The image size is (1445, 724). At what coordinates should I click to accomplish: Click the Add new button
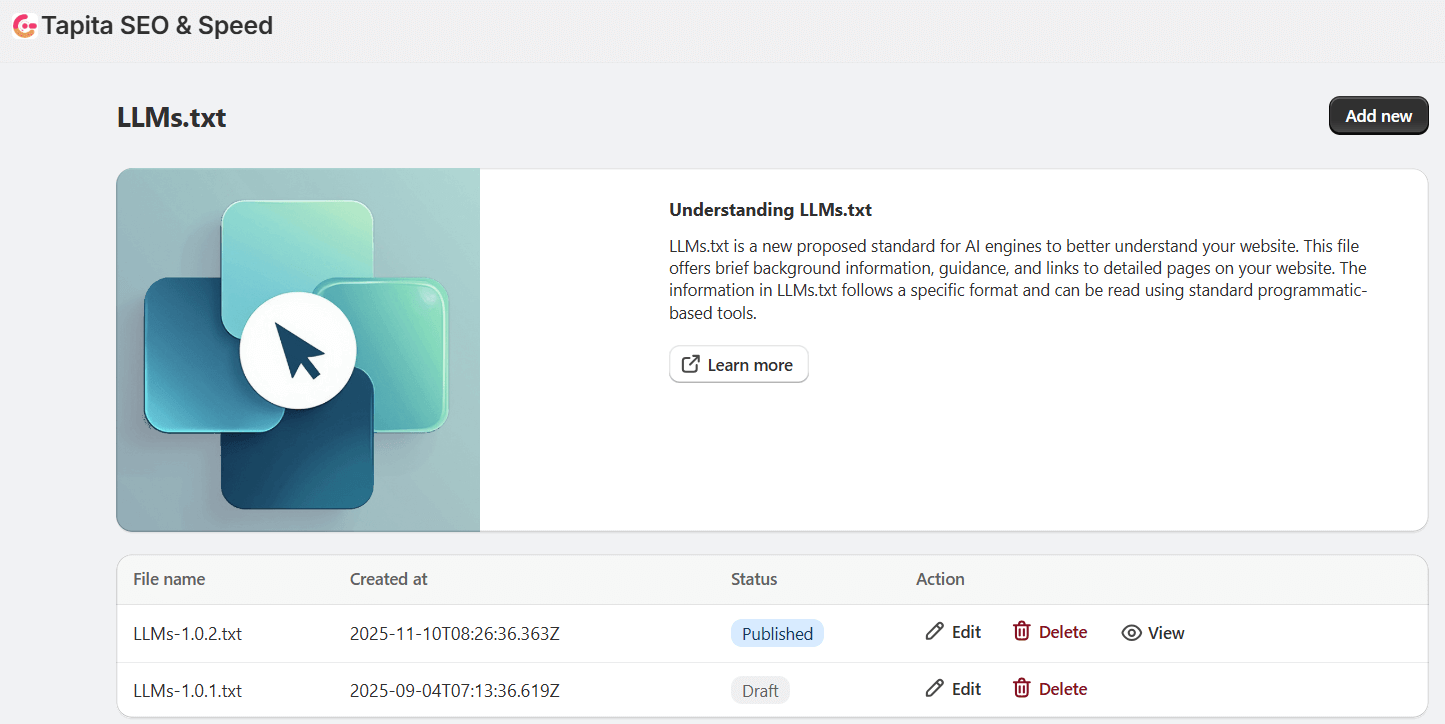(1378, 116)
